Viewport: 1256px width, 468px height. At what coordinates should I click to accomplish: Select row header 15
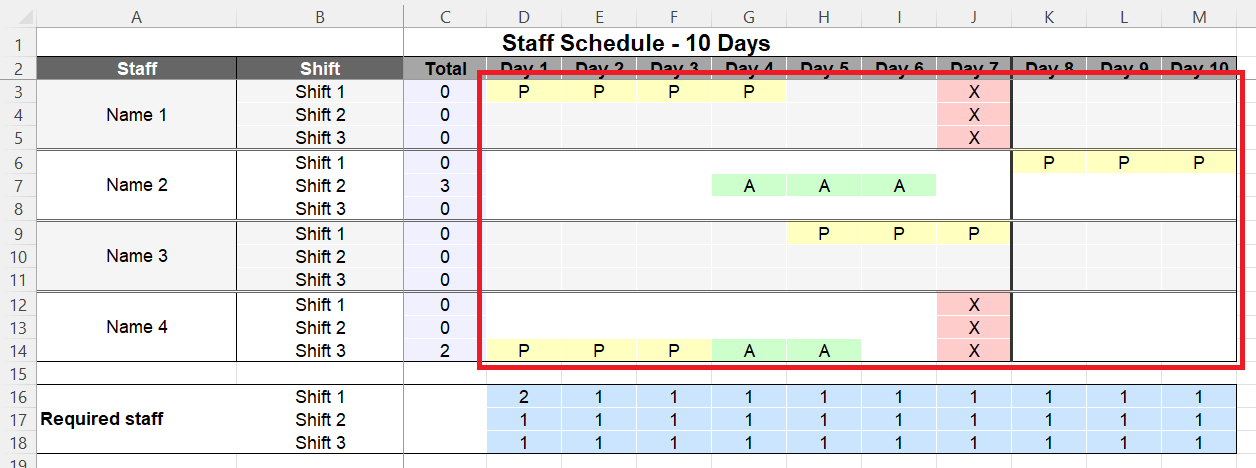[x=17, y=374]
